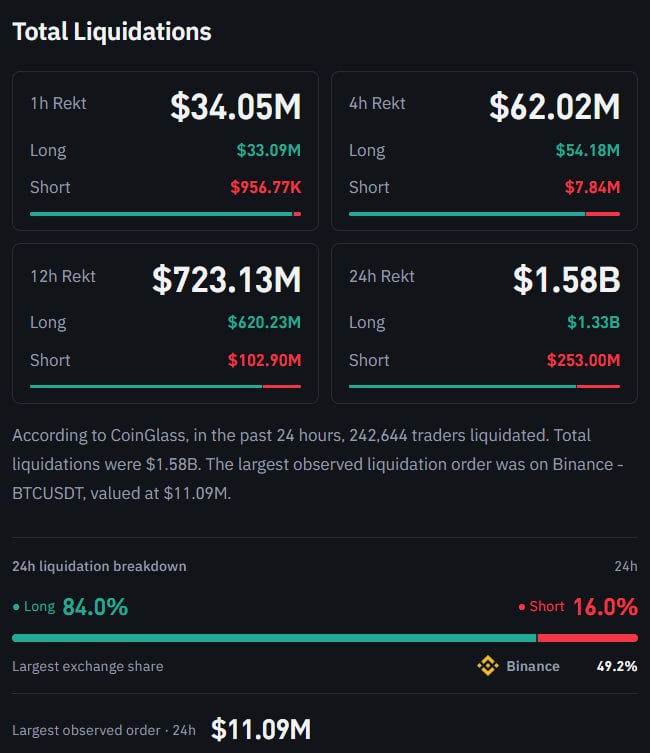This screenshot has width=650, height=753.
Task: Click the 24h liquidation breakdown heading
Action: click(99, 566)
